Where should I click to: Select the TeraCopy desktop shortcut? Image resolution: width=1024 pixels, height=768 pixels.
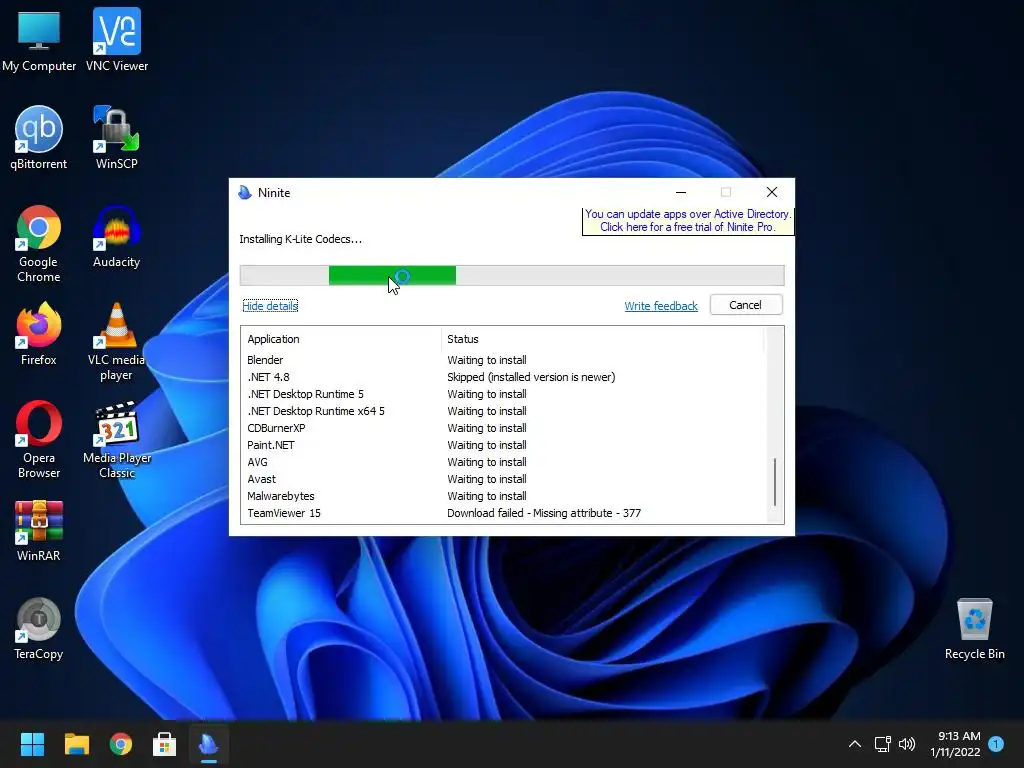click(39, 629)
